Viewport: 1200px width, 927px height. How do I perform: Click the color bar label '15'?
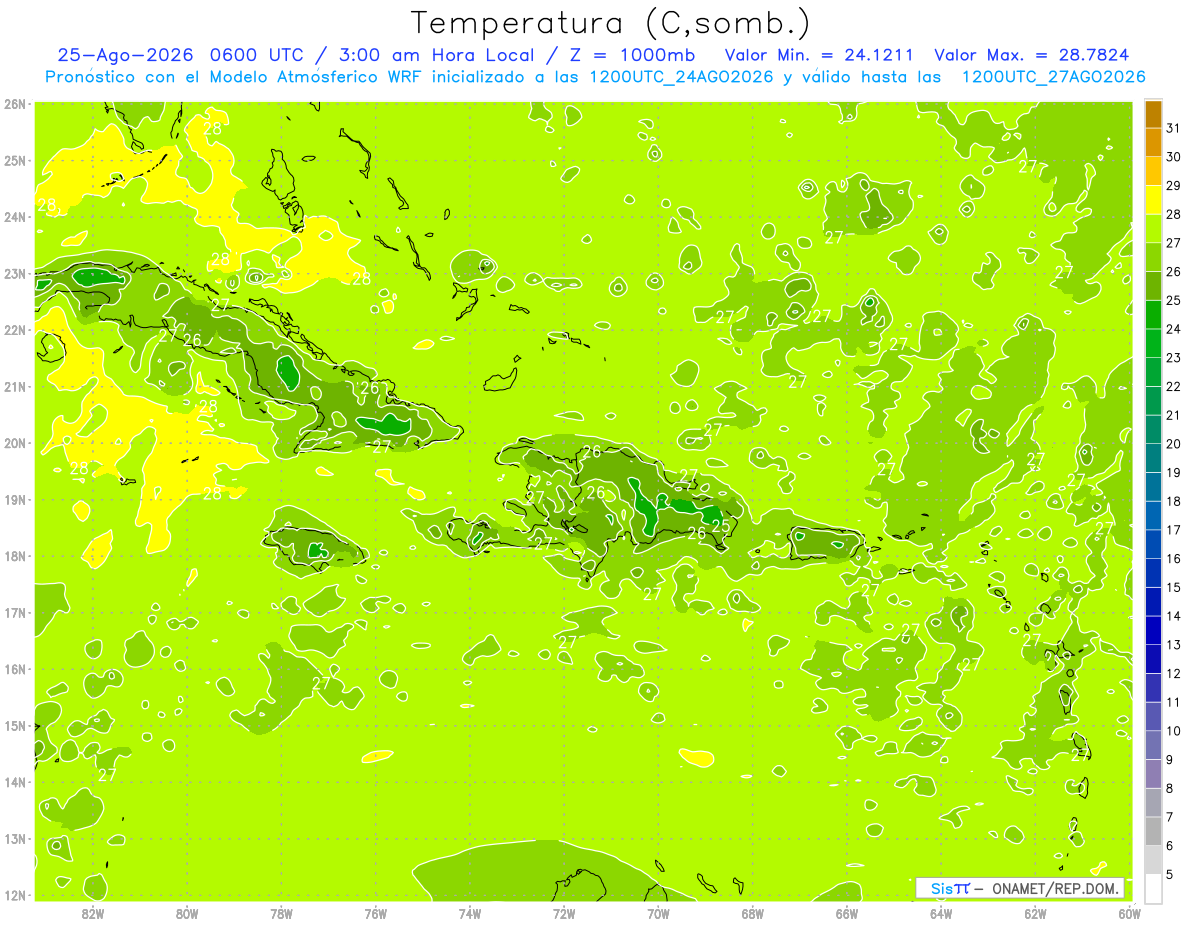[x=1174, y=587]
